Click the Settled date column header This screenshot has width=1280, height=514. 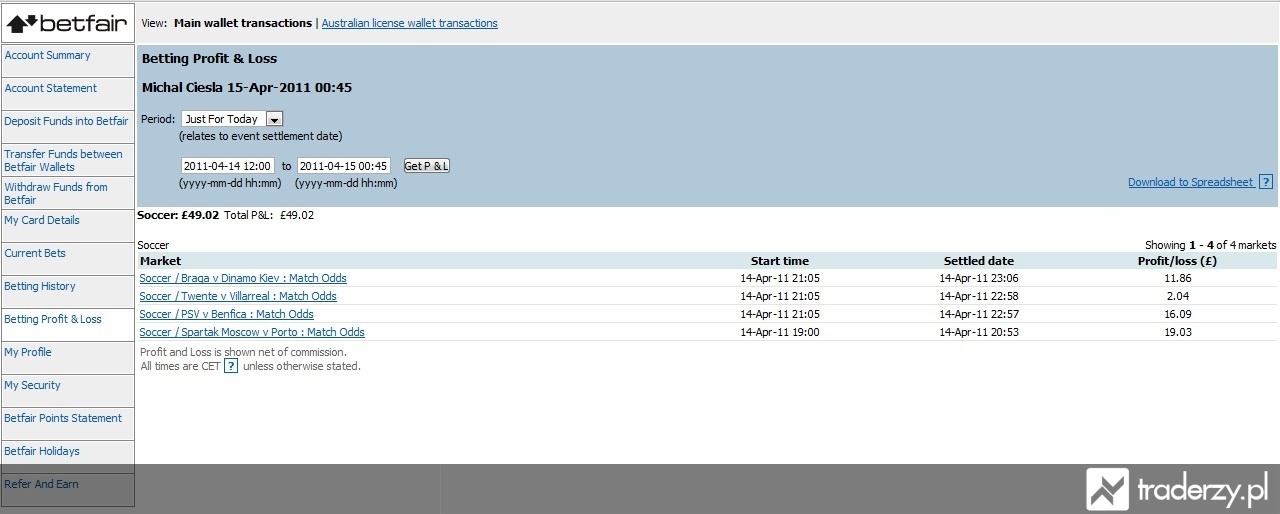(x=979, y=261)
